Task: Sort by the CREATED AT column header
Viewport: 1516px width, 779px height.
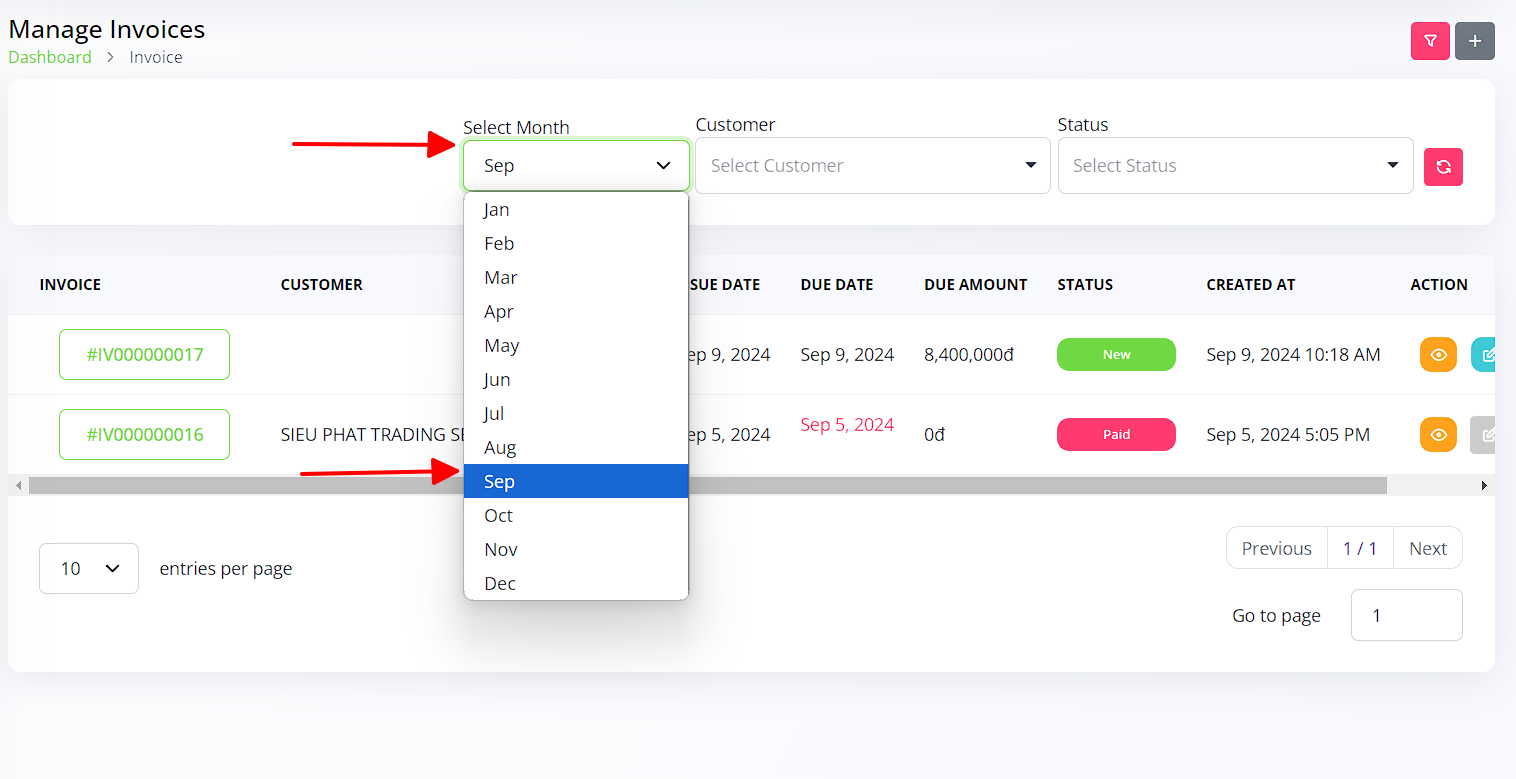Action: 1251,285
